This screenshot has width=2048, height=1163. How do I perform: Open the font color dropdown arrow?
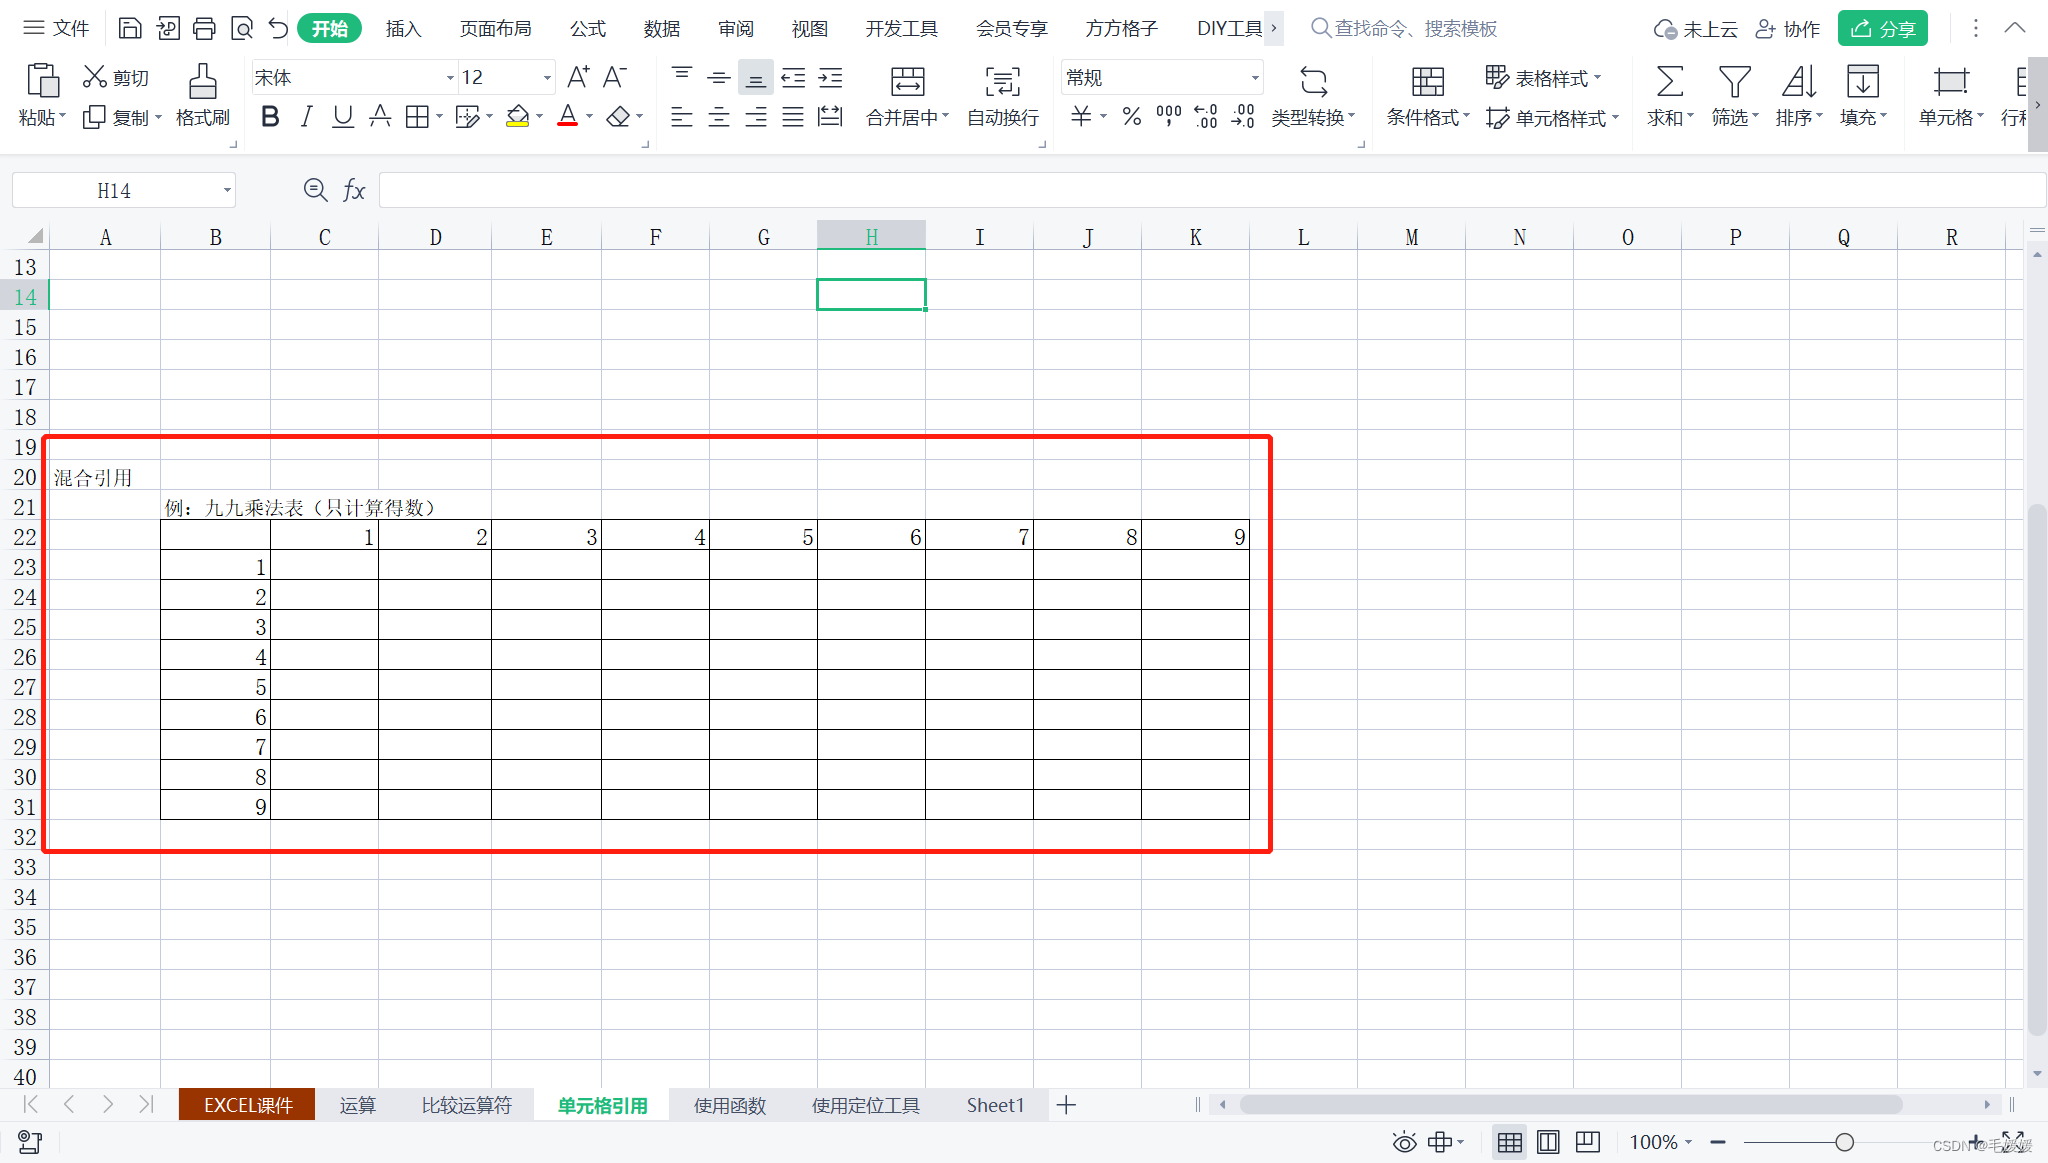tap(589, 117)
